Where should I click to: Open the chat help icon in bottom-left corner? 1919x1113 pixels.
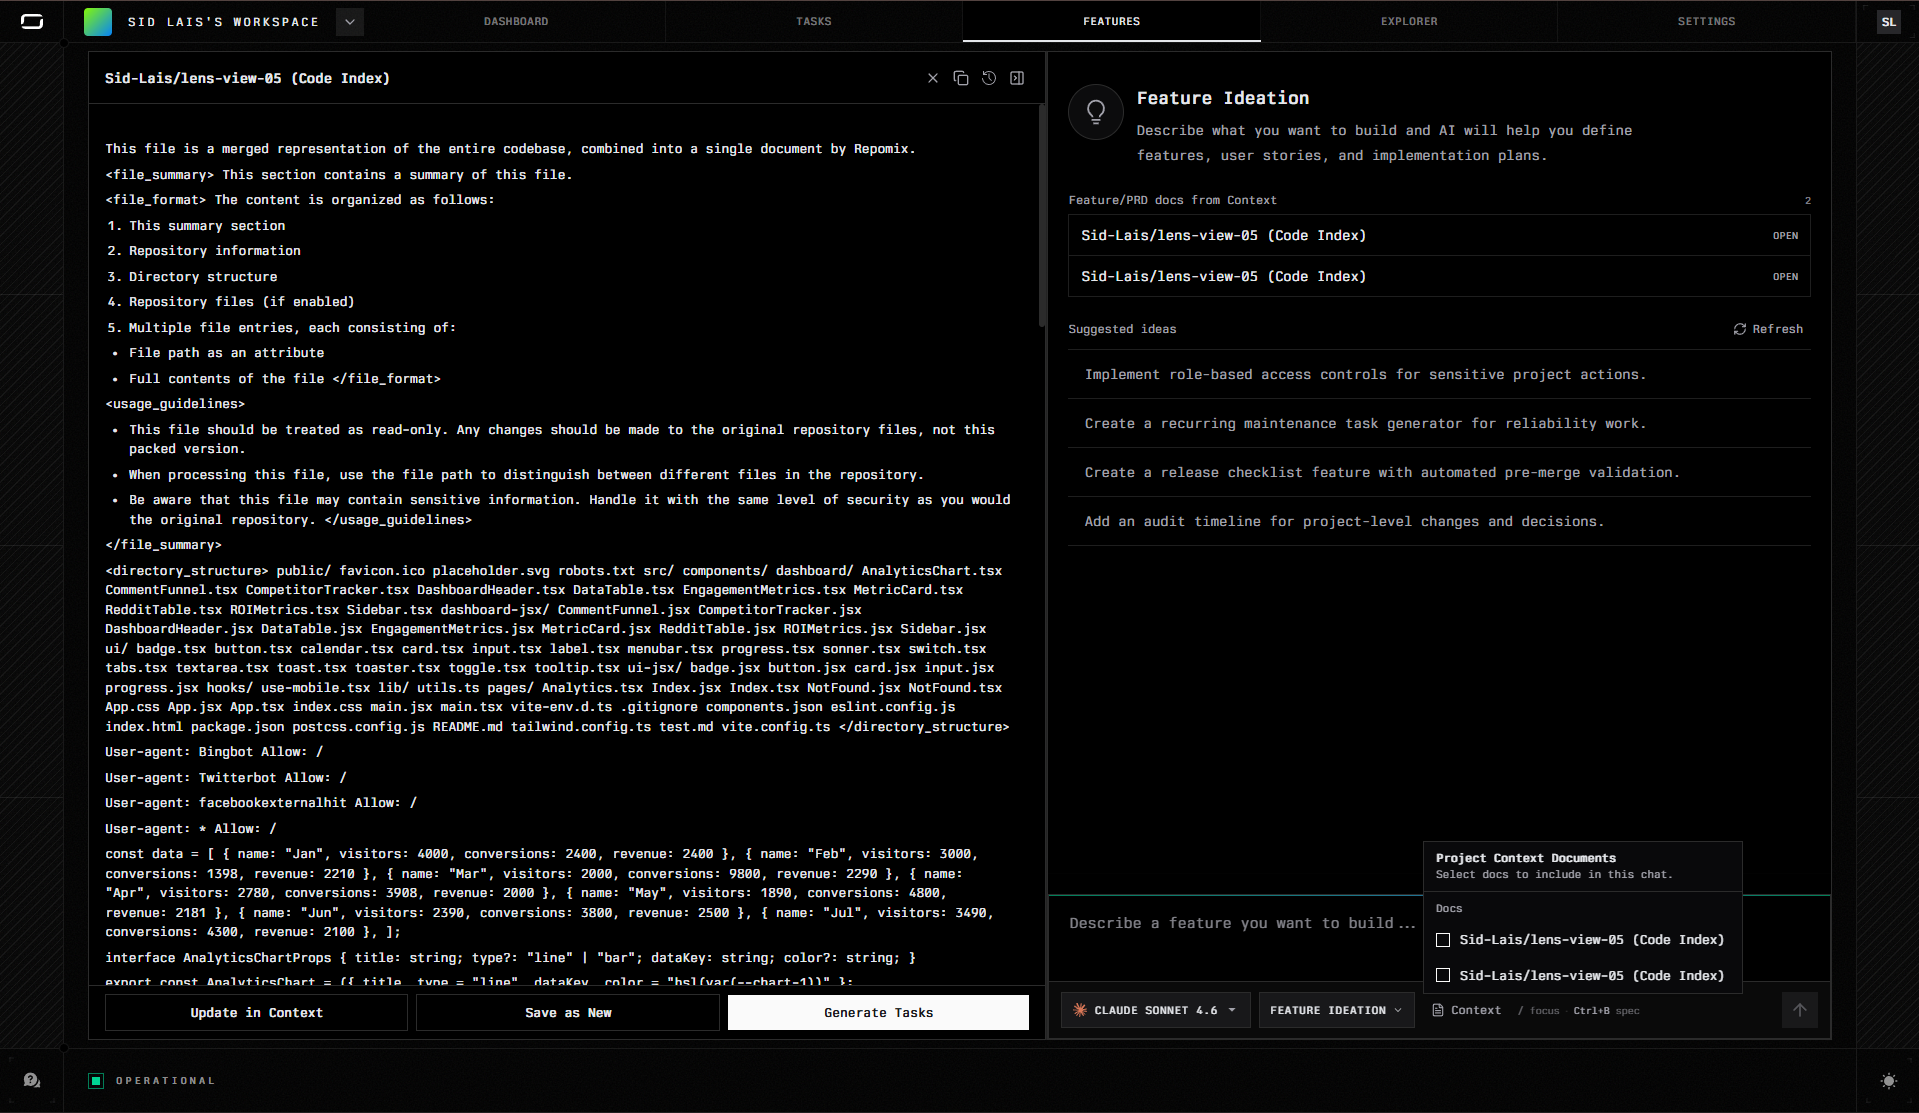click(x=32, y=1080)
